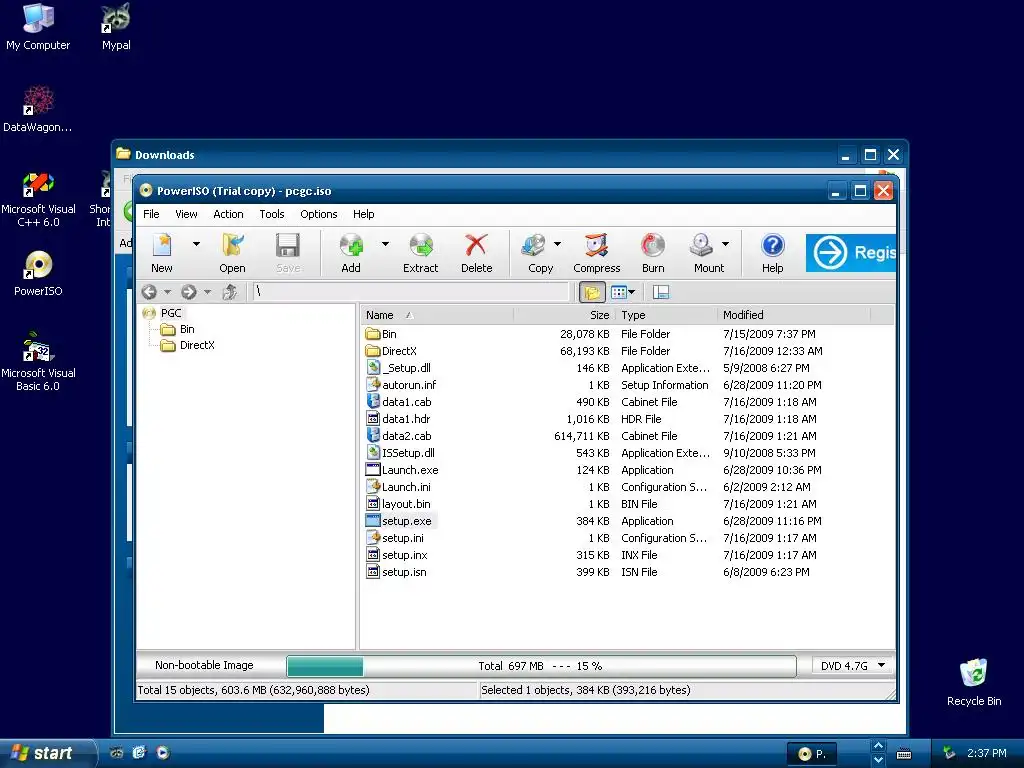Sort by the Type column header

point(666,315)
